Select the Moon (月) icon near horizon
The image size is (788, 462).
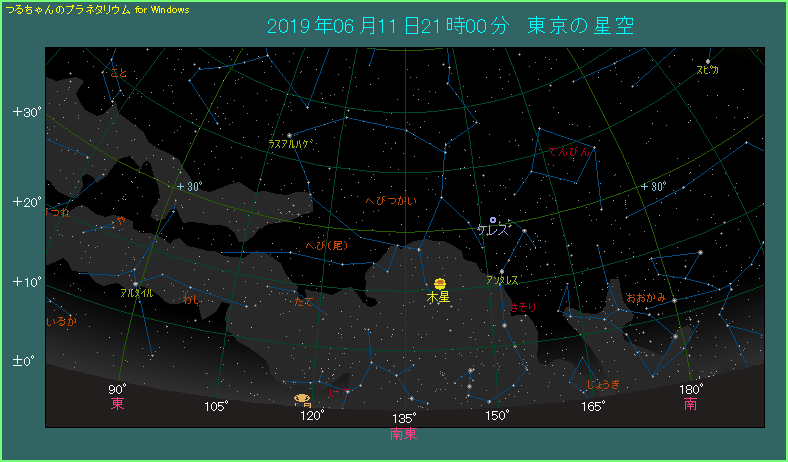(x=301, y=397)
